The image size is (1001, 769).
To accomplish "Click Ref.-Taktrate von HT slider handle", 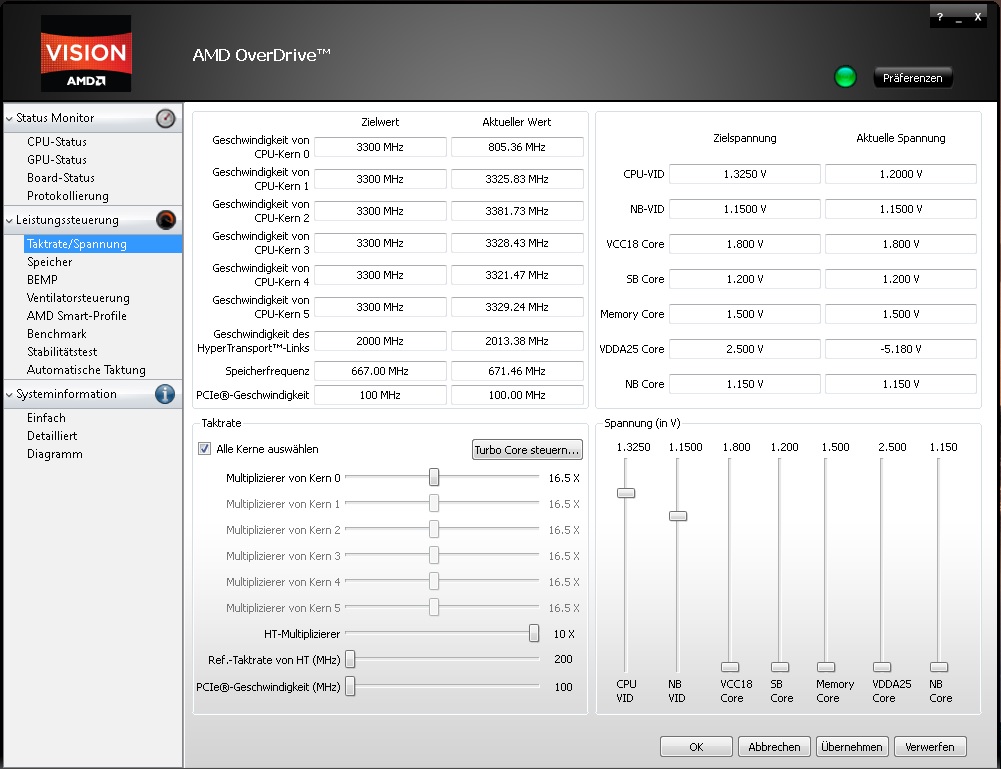I will tap(350, 659).
